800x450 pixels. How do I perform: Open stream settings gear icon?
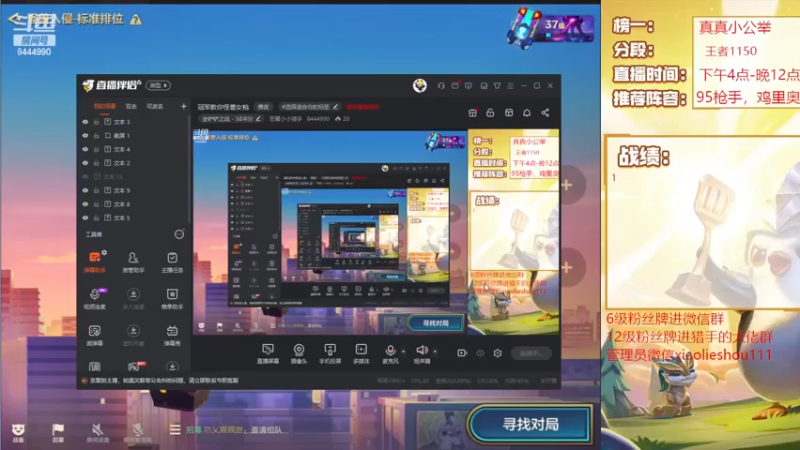497,353
